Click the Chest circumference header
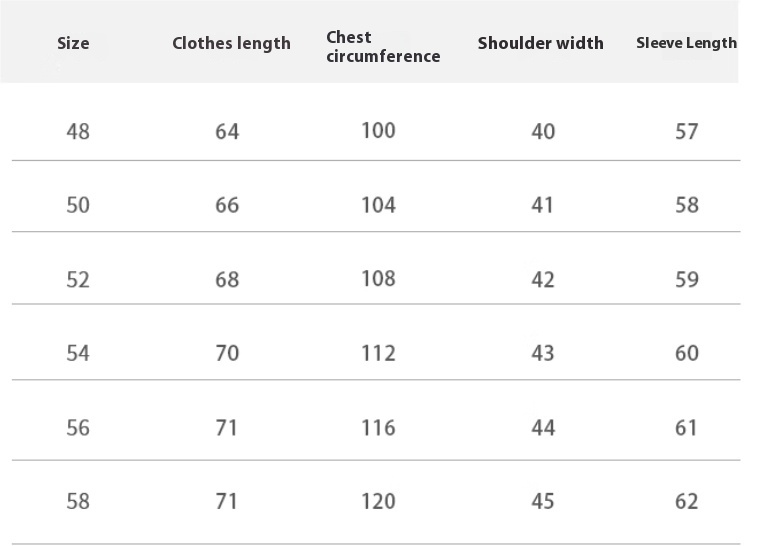Image resolution: width=784 pixels, height=546 pixels. coord(383,46)
